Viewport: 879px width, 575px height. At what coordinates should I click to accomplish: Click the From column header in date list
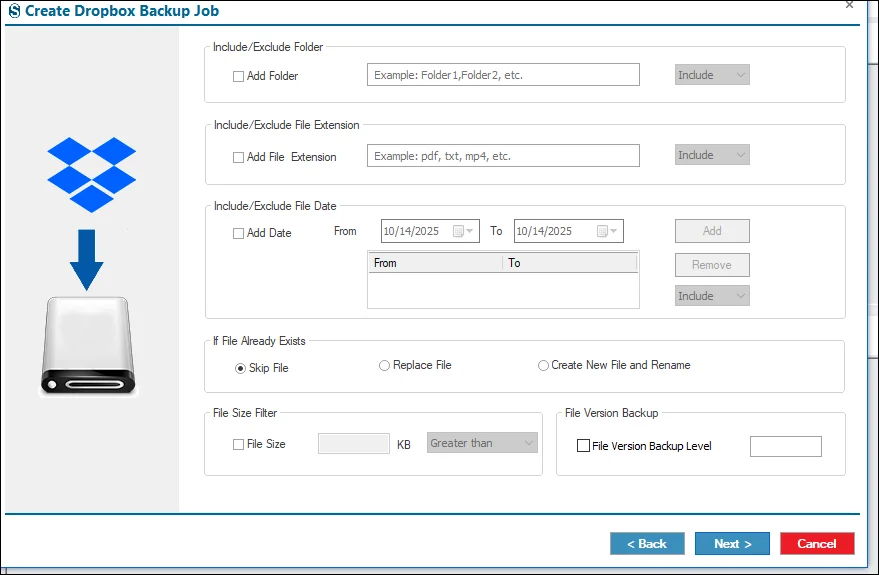click(436, 263)
